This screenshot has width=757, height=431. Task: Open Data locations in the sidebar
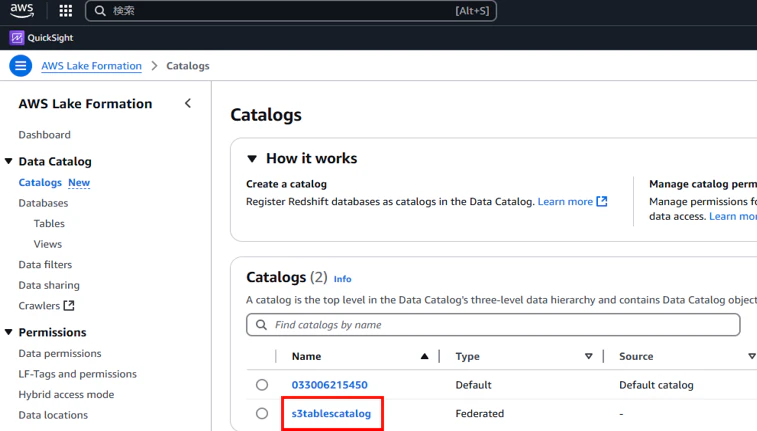[x=53, y=415]
